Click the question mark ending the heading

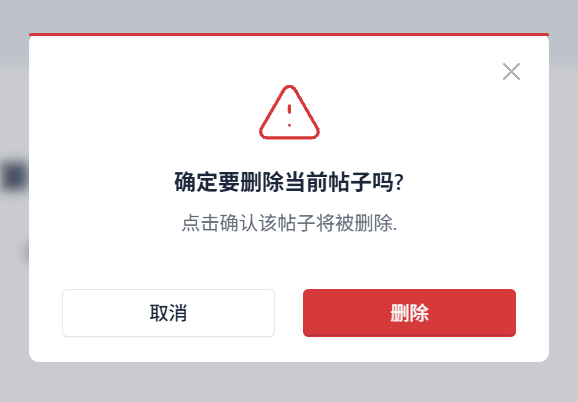click(x=398, y=182)
